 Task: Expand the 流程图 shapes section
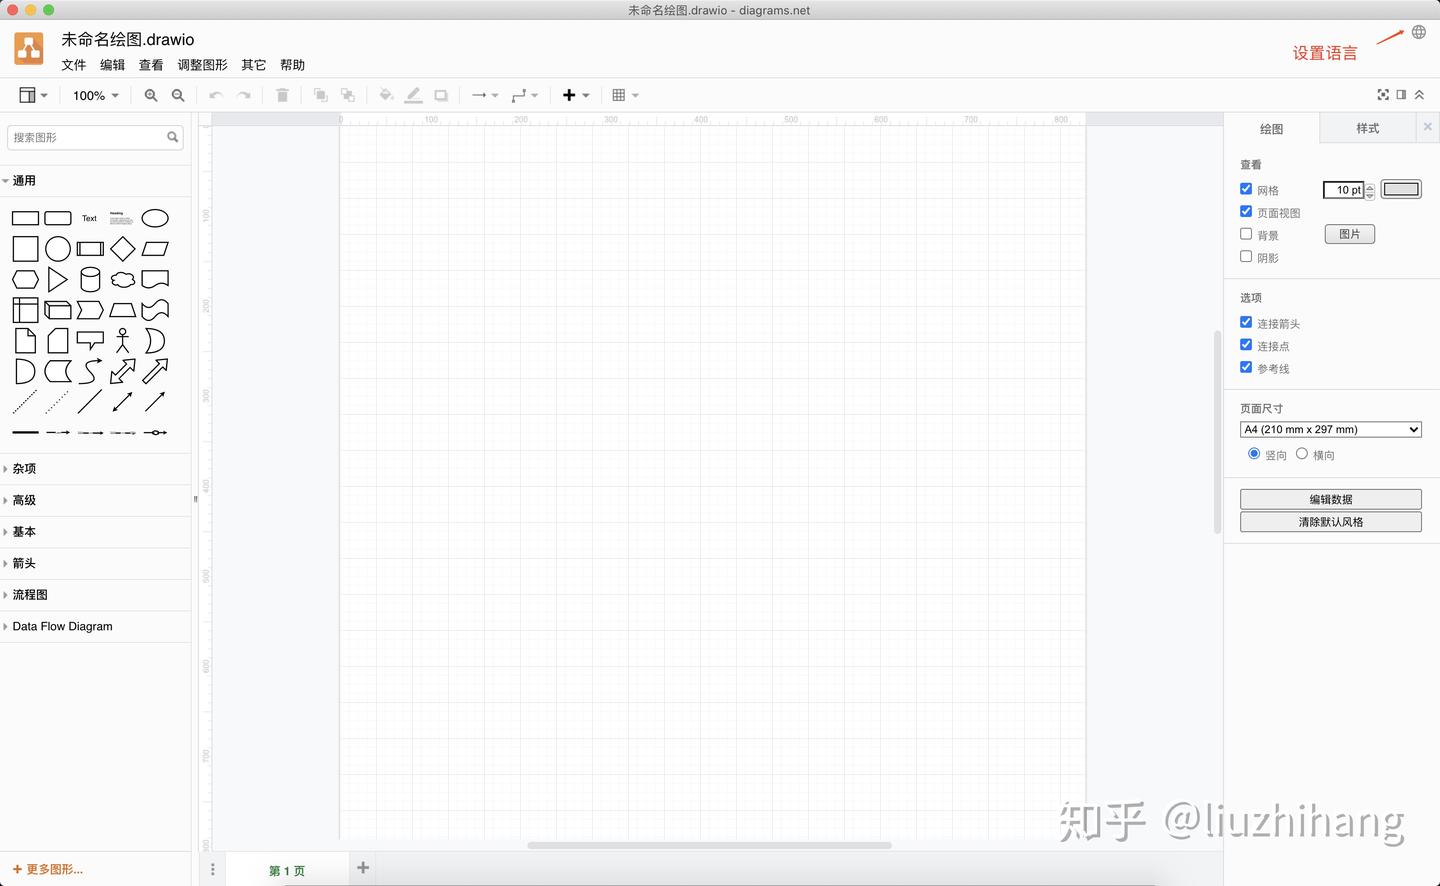(95, 595)
